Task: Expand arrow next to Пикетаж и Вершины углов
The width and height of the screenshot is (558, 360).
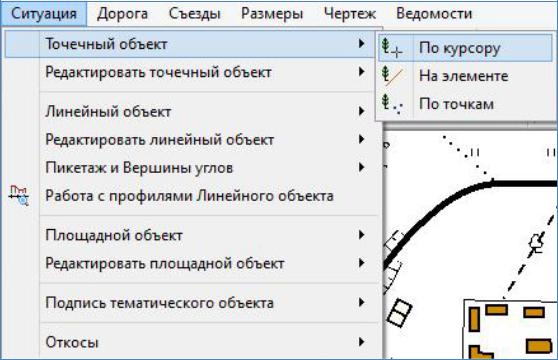Action: (x=362, y=167)
